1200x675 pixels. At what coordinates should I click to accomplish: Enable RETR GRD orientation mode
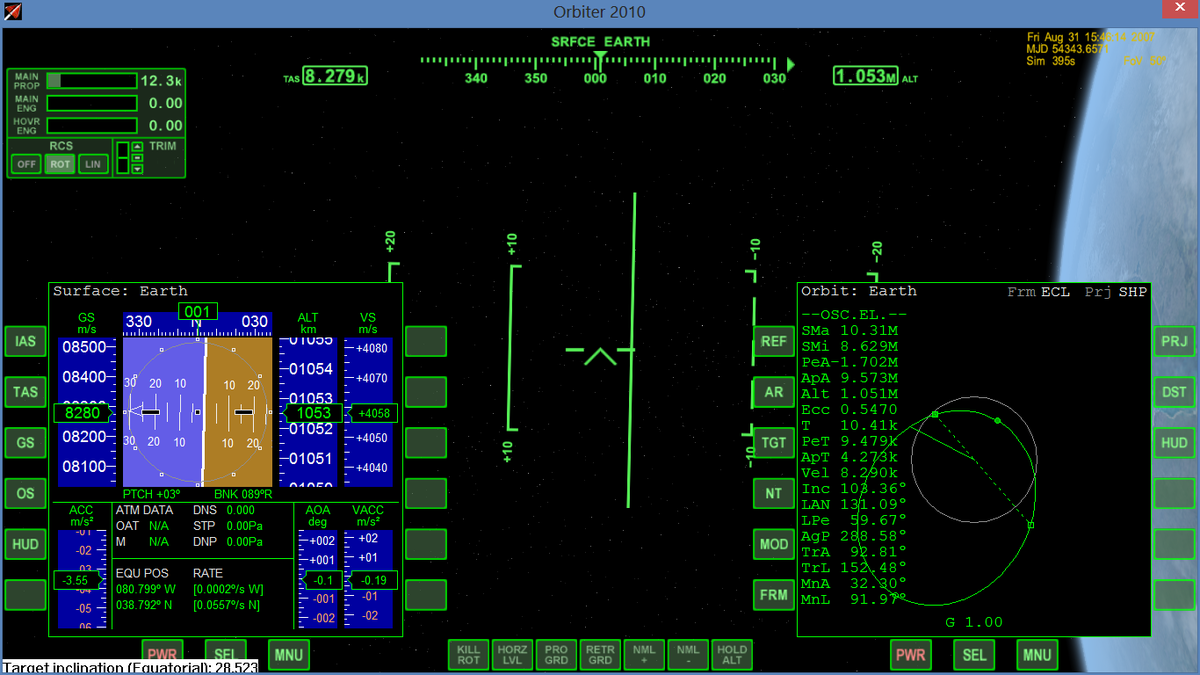coord(600,655)
